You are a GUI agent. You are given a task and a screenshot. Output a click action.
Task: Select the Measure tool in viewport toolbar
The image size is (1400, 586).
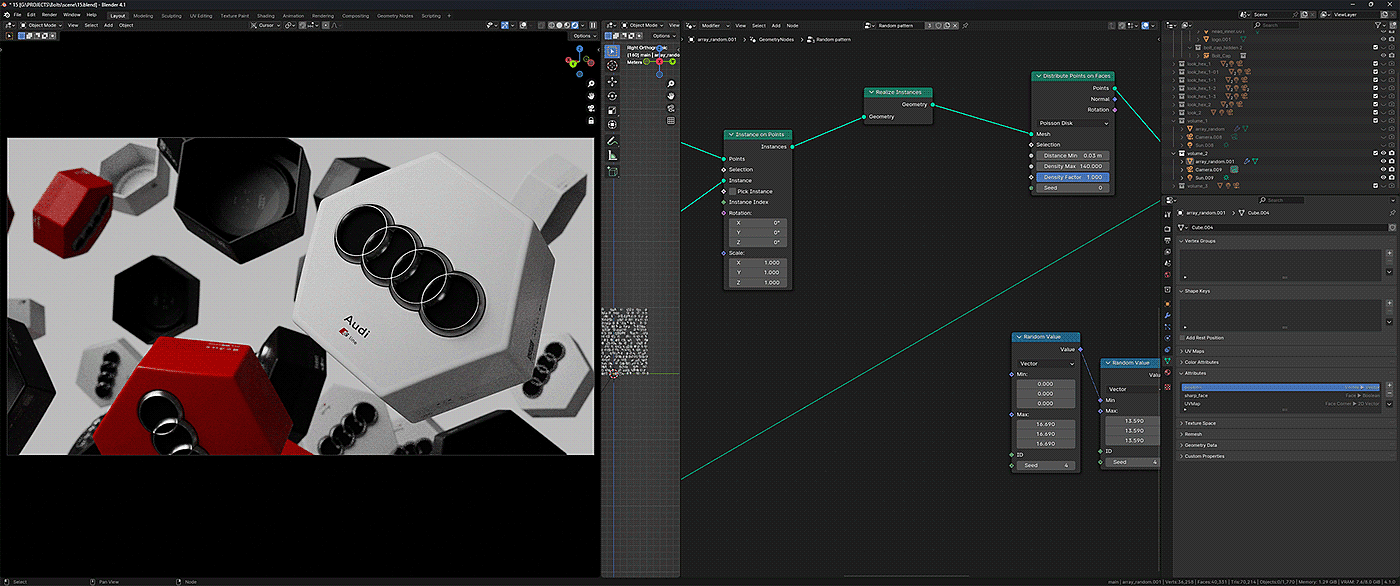[x=613, y=156]
